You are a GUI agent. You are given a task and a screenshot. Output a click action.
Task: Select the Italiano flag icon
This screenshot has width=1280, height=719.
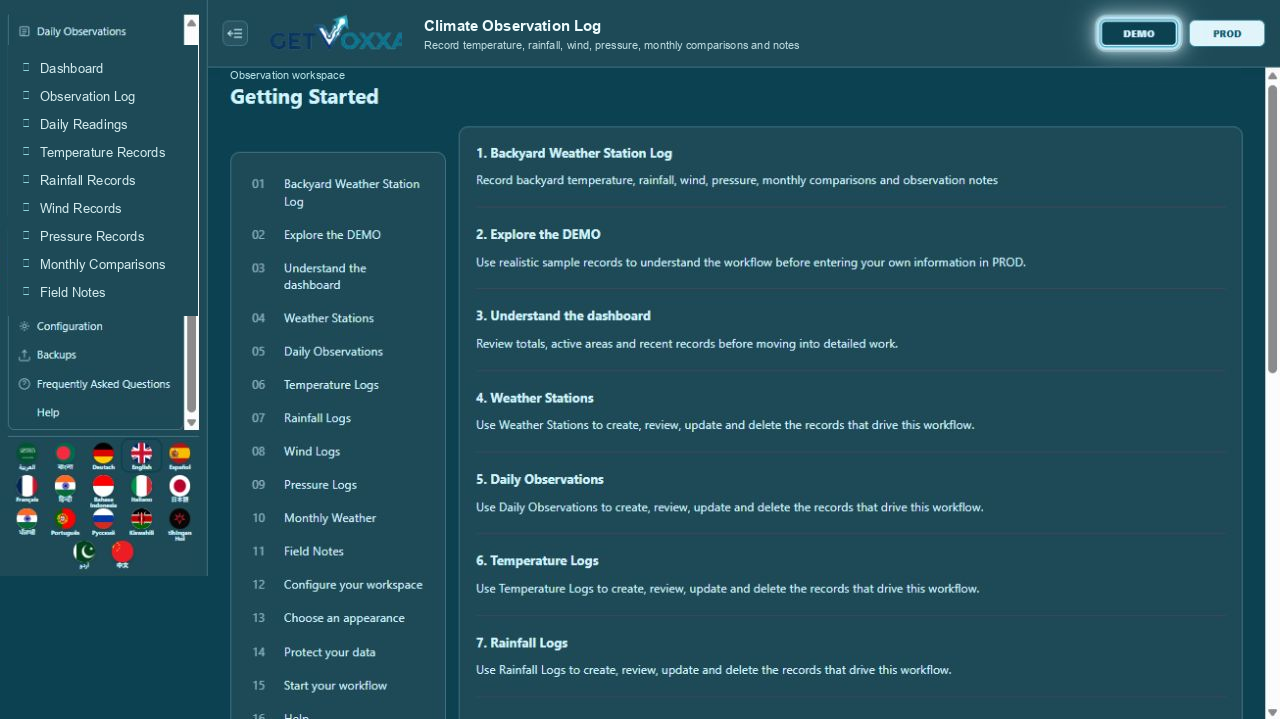click(141, 488)
